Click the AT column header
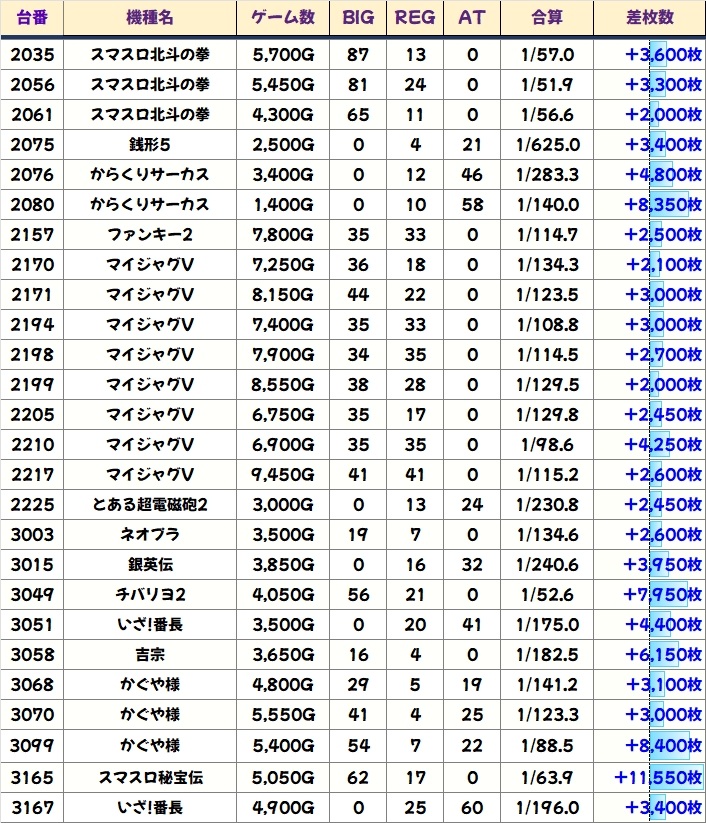Viewport: 706px width, 823px height. (x=471, y=18)
